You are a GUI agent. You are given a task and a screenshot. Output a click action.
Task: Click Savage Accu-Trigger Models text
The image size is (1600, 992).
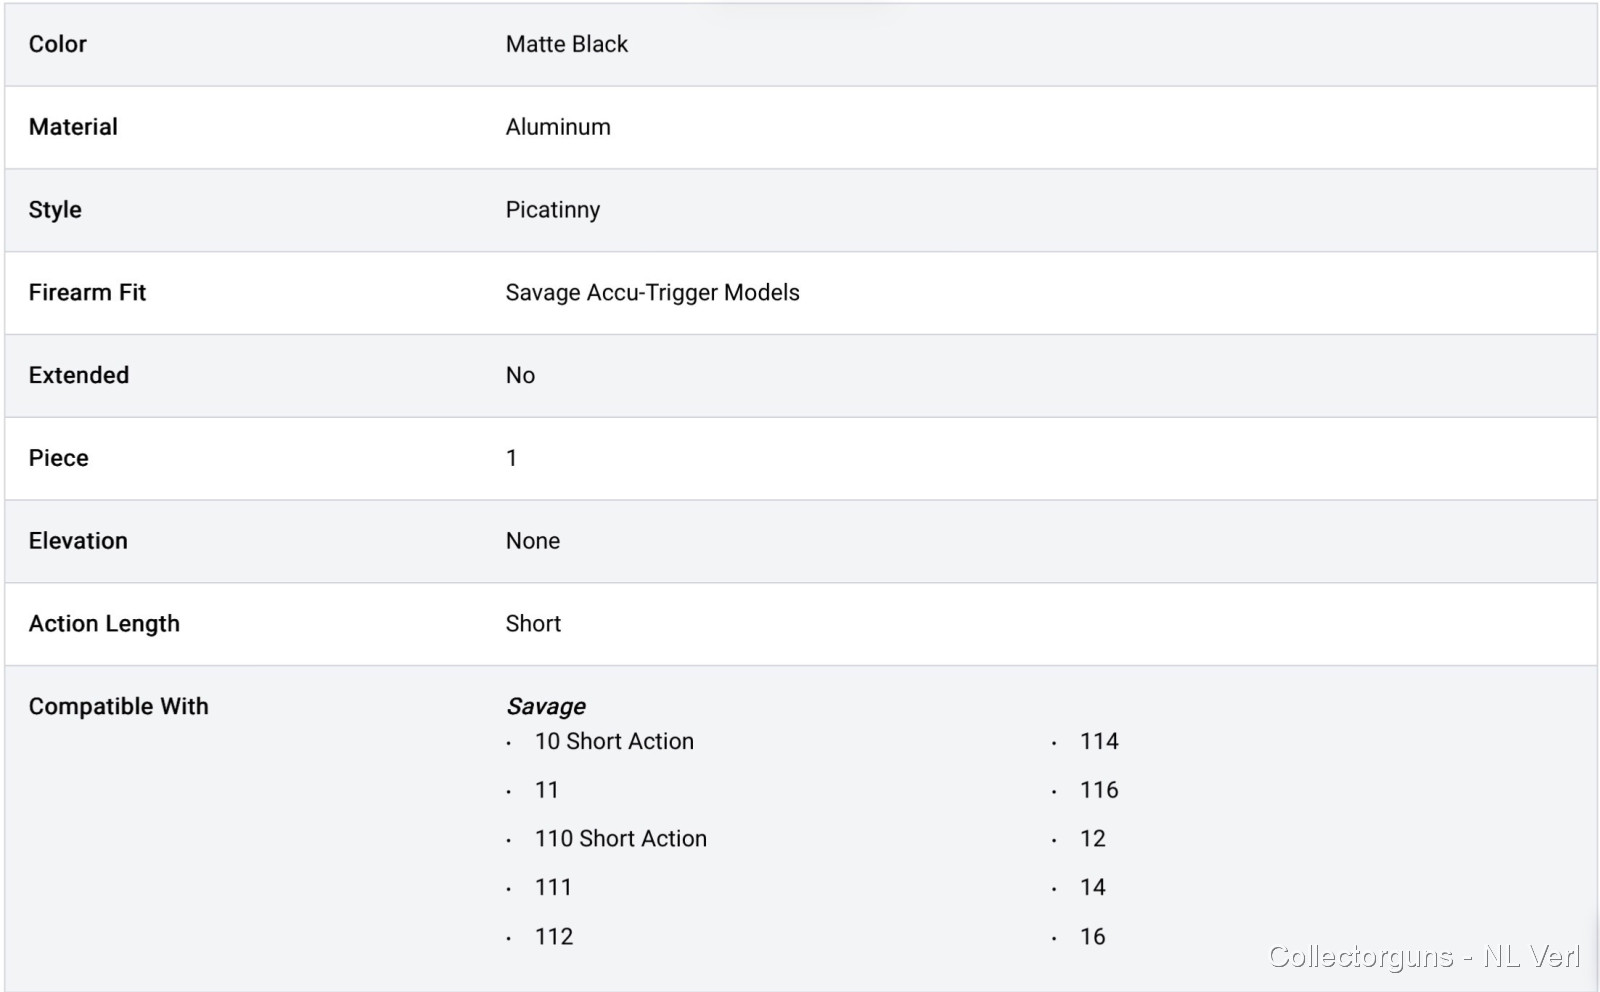coord(652,293)
